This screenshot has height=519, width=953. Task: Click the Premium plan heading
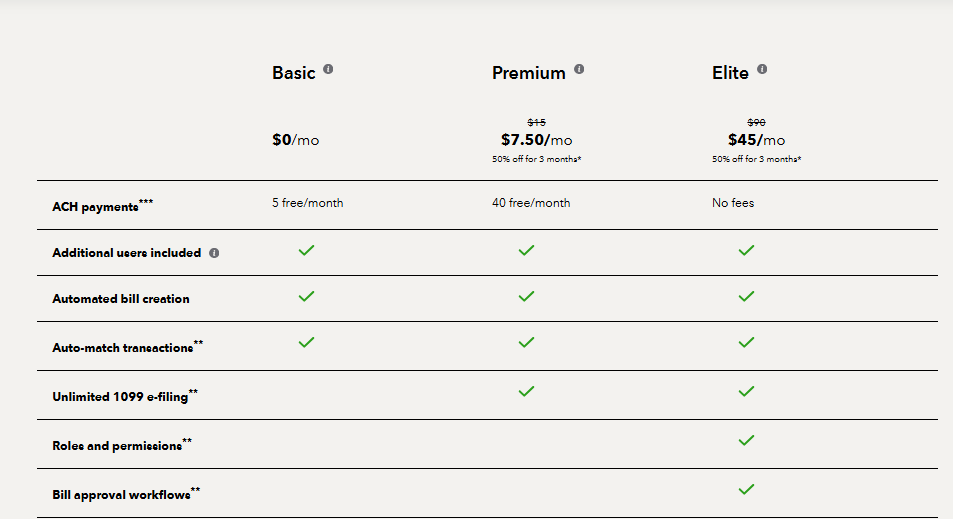[x=528, y=73]
